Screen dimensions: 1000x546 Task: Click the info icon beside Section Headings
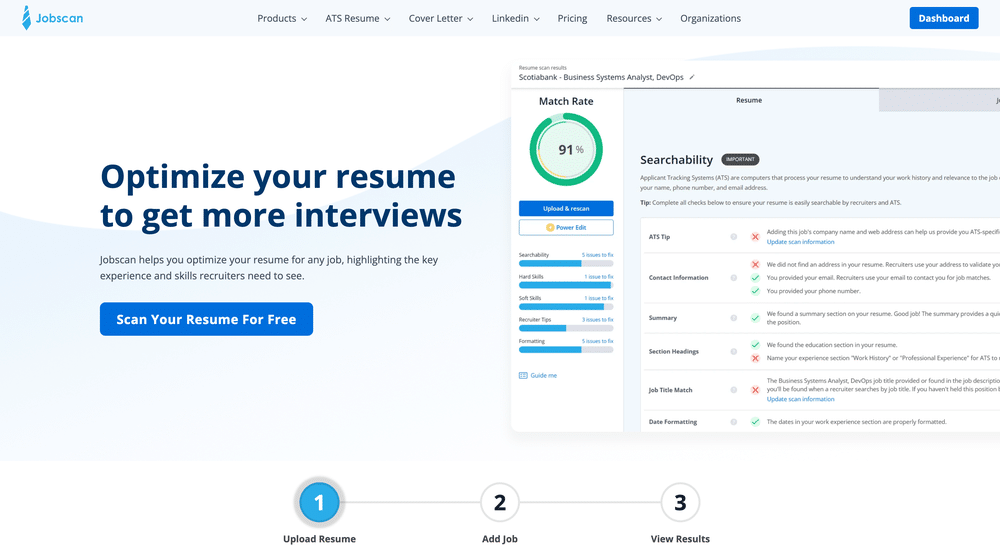point(733,351)
